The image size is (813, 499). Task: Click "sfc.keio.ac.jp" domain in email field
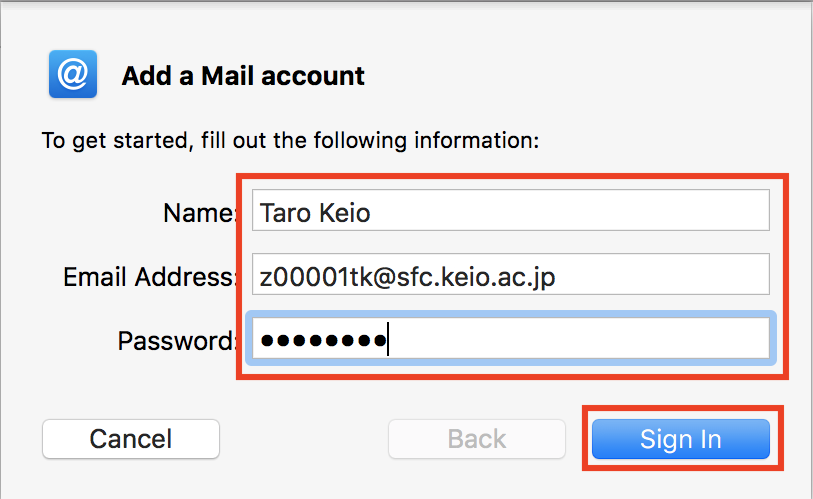click(465, 277)
